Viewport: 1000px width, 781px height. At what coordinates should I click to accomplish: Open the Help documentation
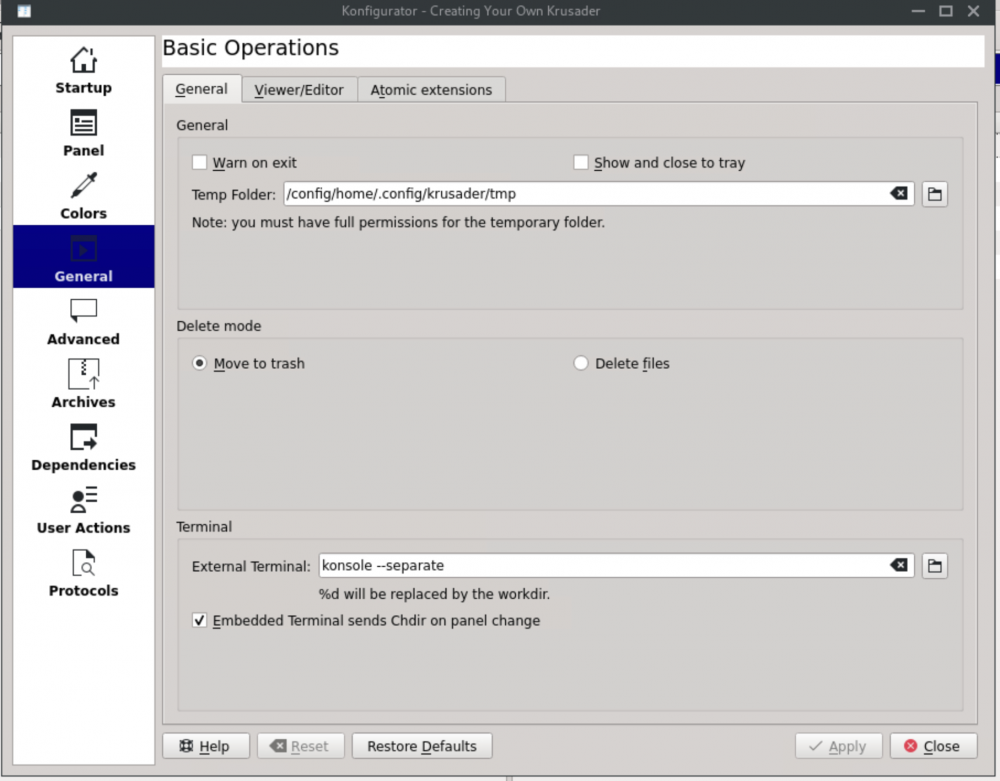pos(205,746)
